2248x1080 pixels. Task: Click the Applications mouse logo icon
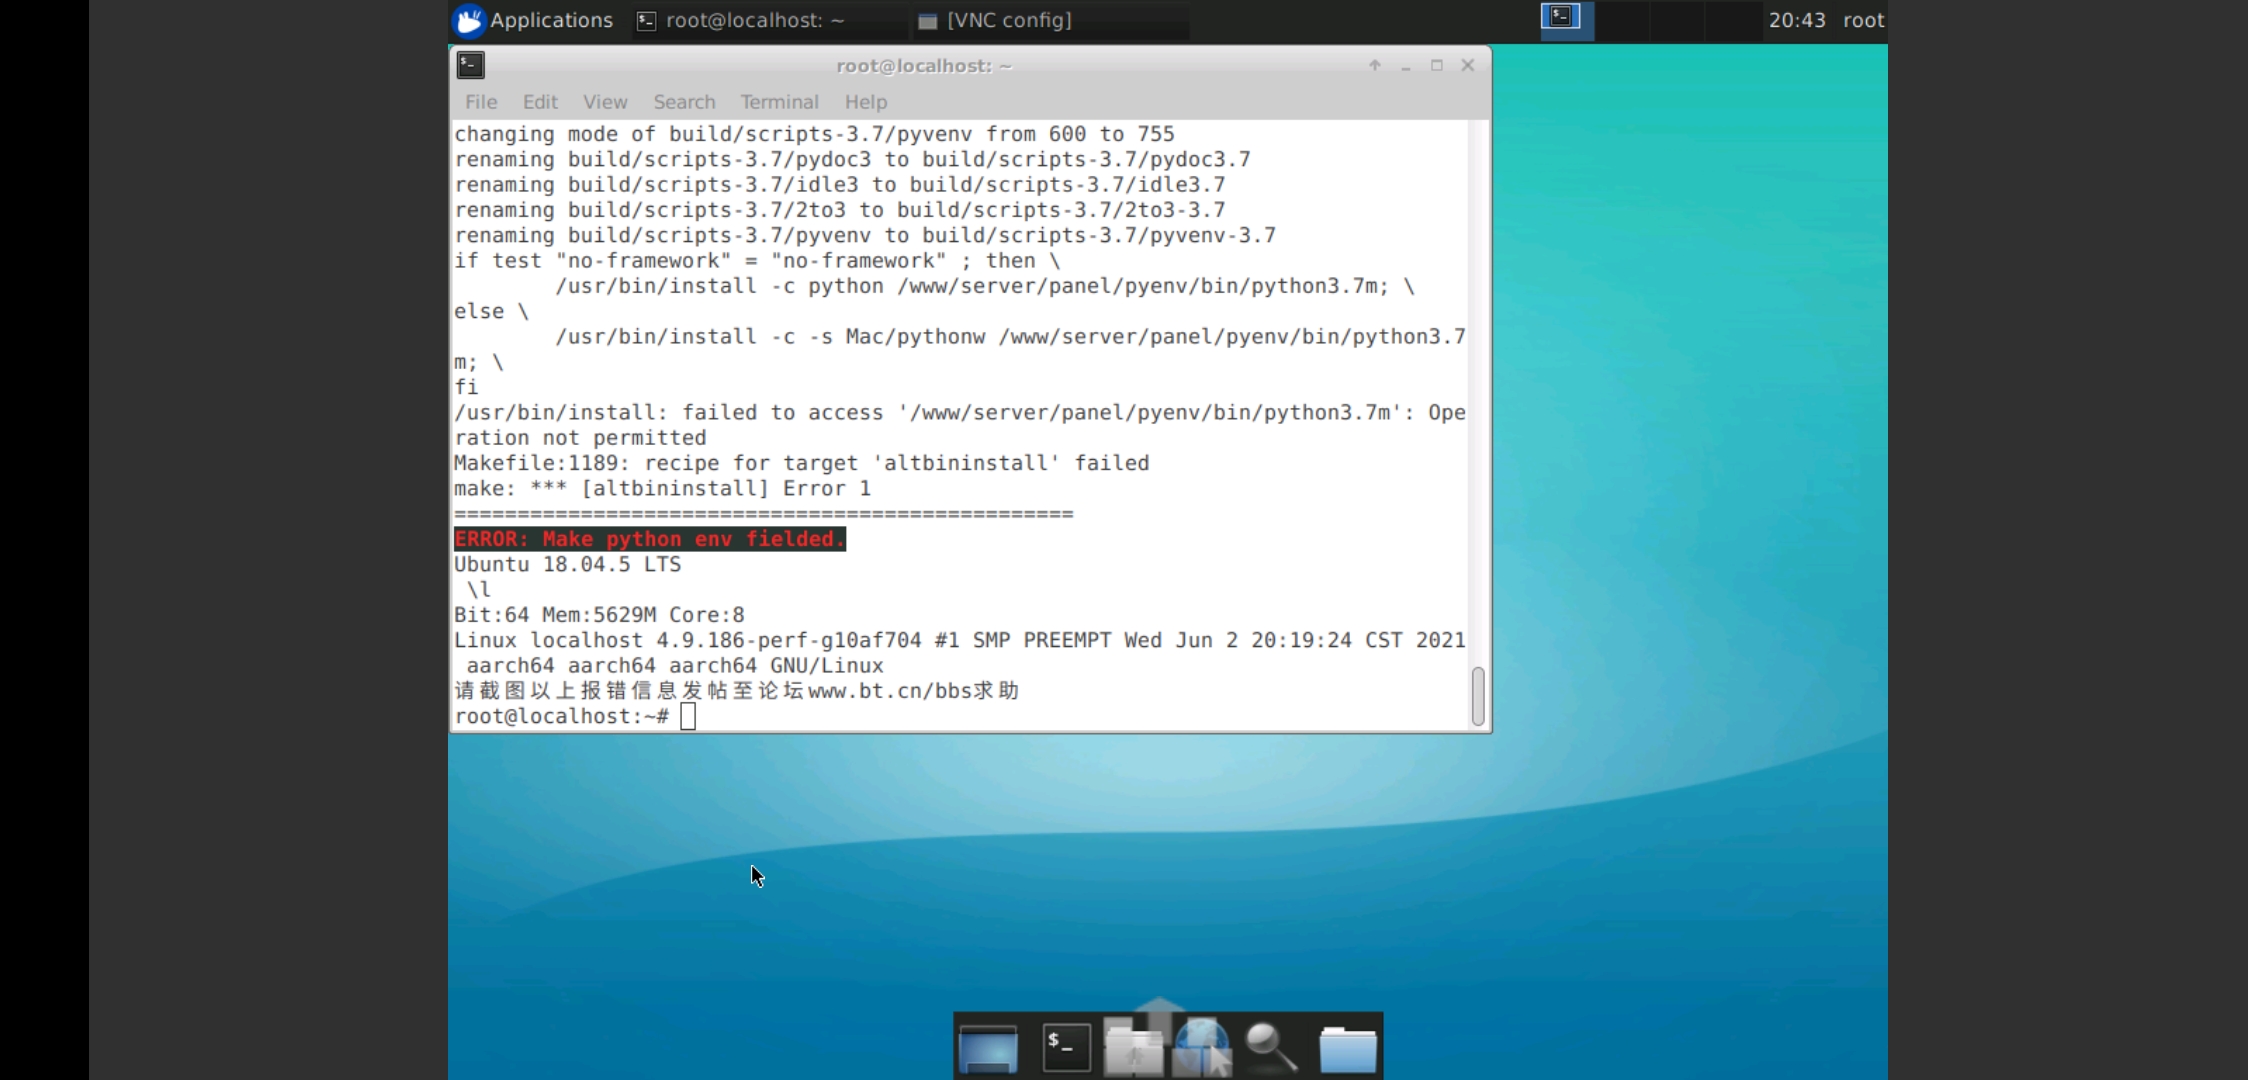pyautogui.click(x=469, y=20)
